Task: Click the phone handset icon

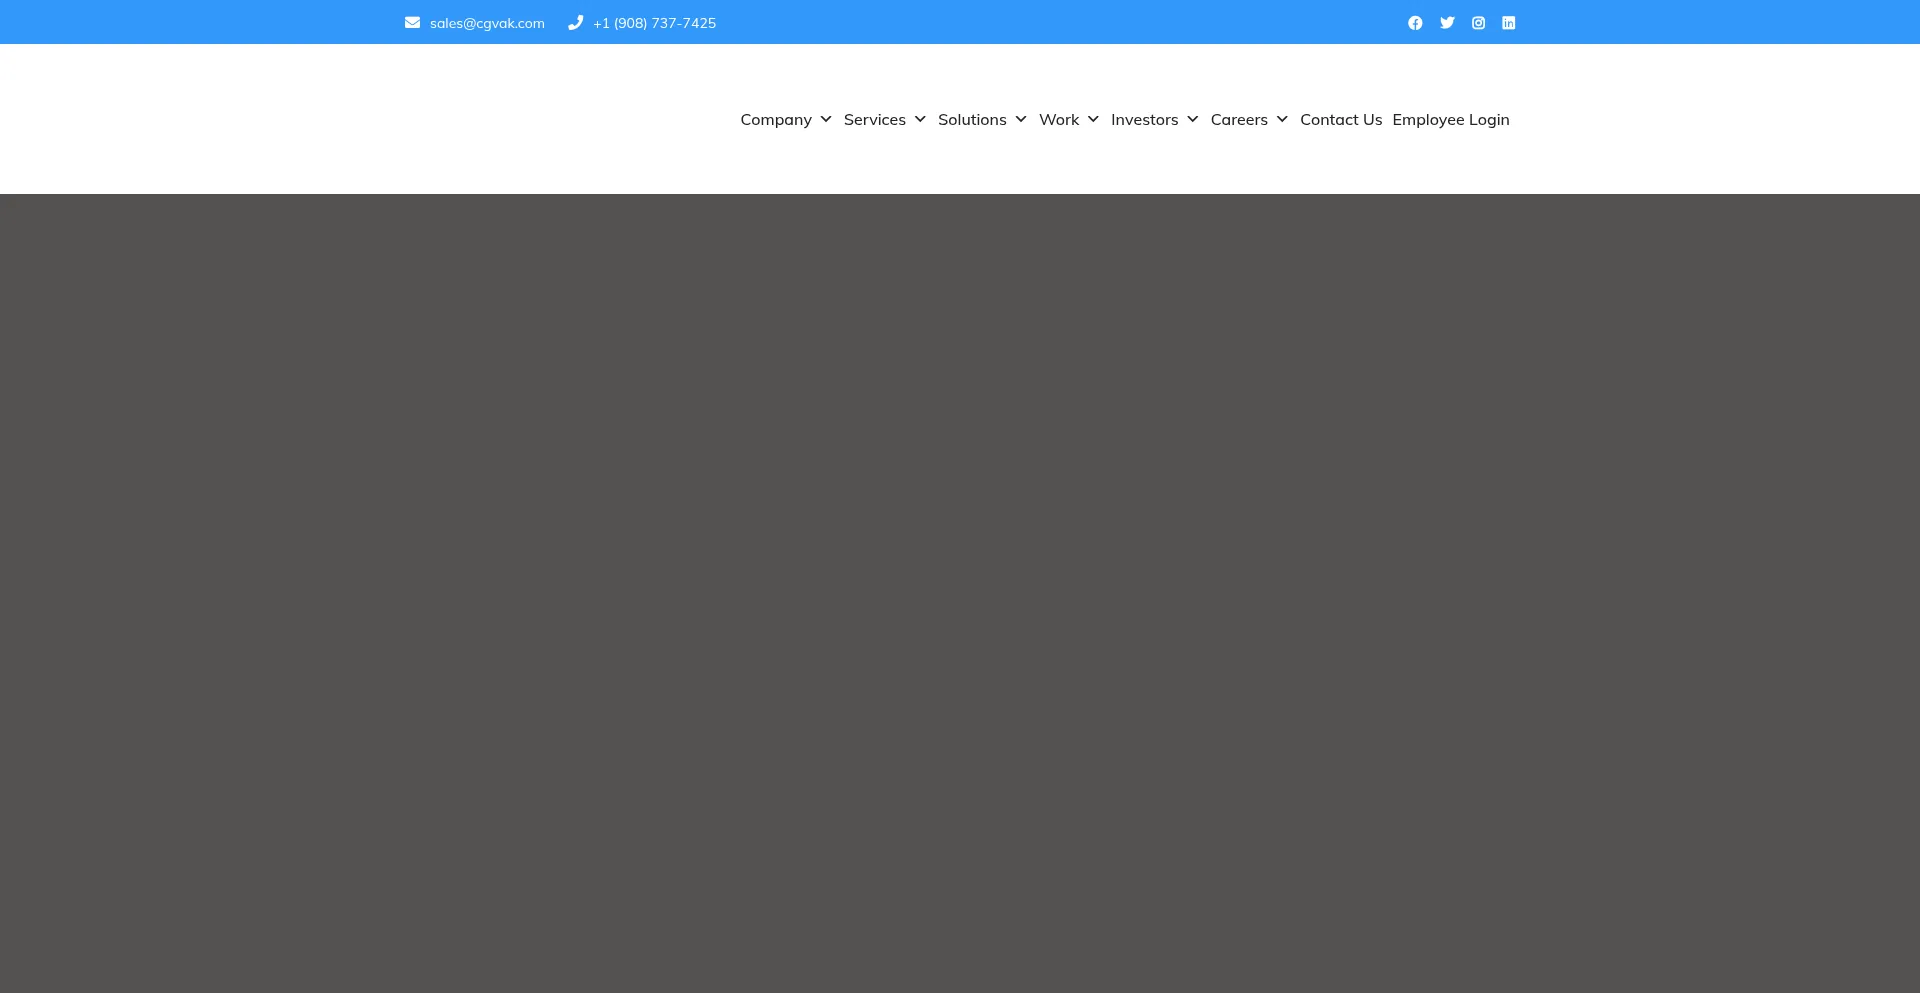Action: click(x=575, y=23)
